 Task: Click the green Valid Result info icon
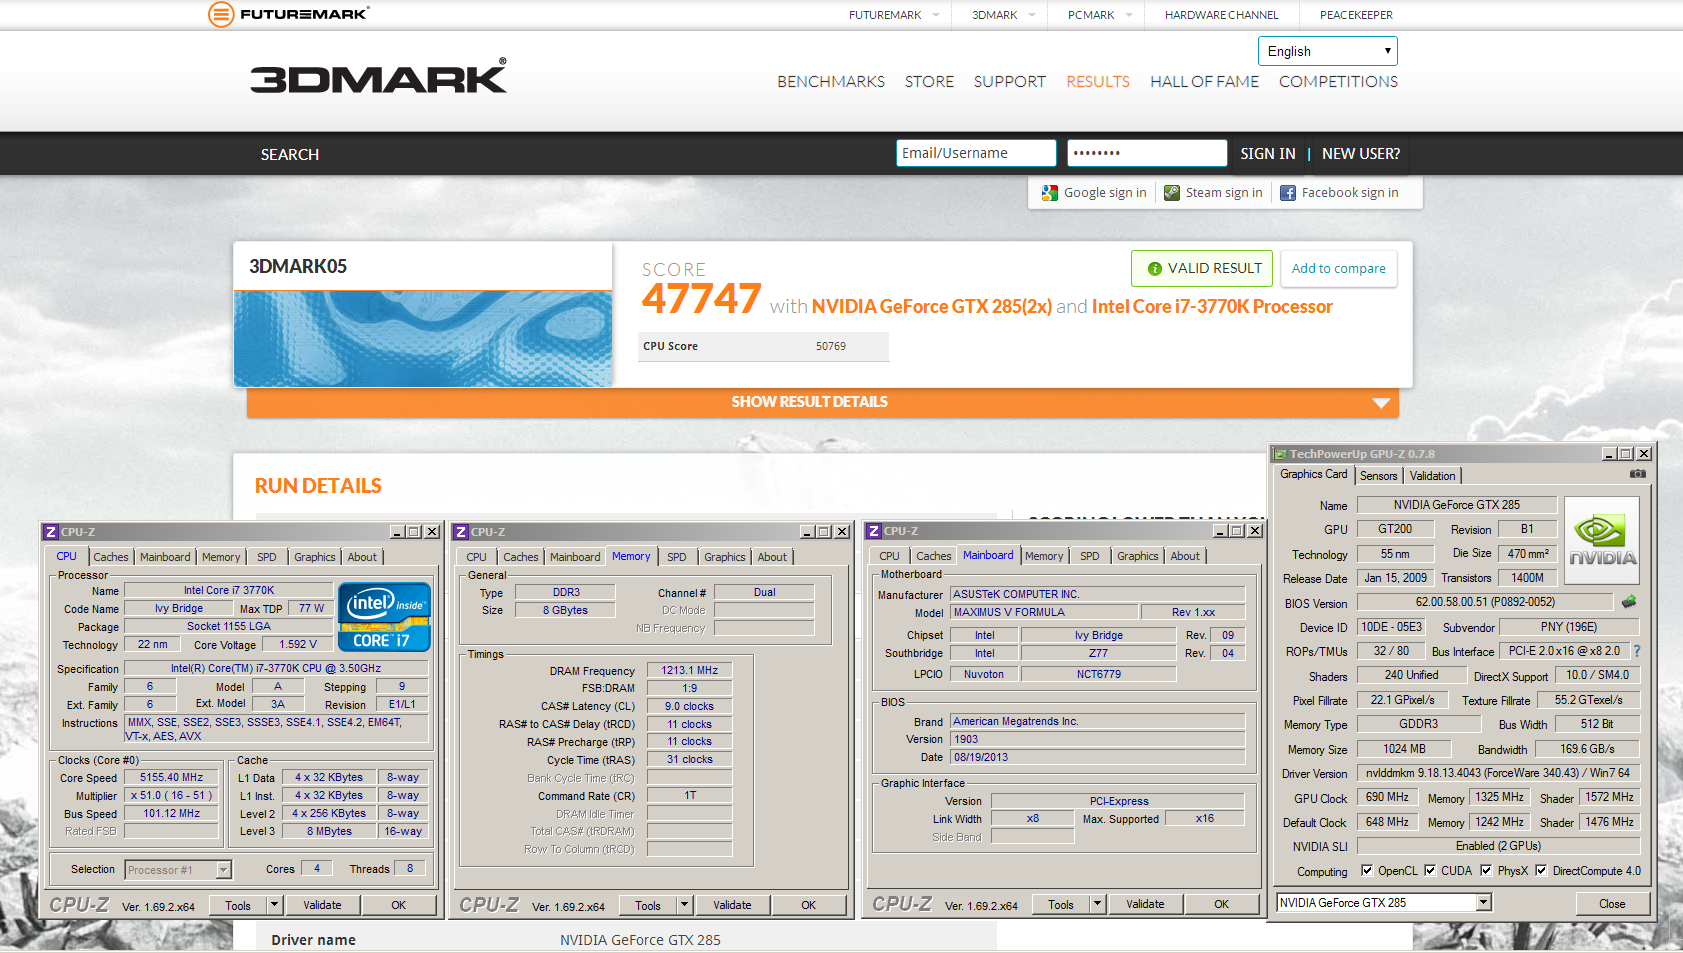click(x=1155, y=269)
